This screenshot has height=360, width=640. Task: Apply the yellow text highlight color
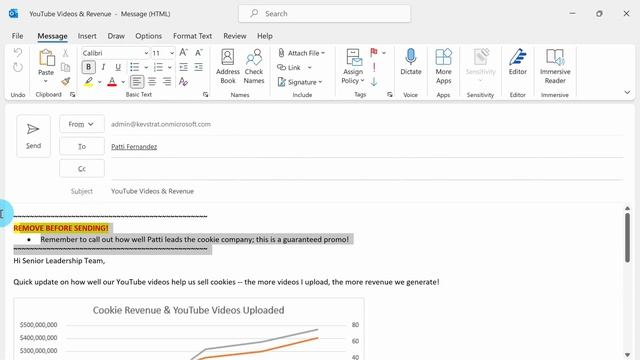89,82
